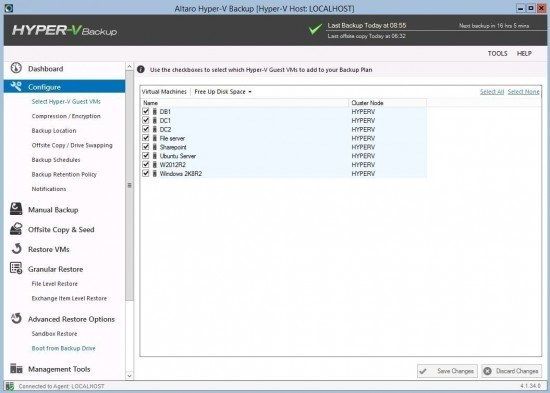Screen dimensions: 550x393
Task: Click the agent connection icon in status bar
Action: [9, 386]
